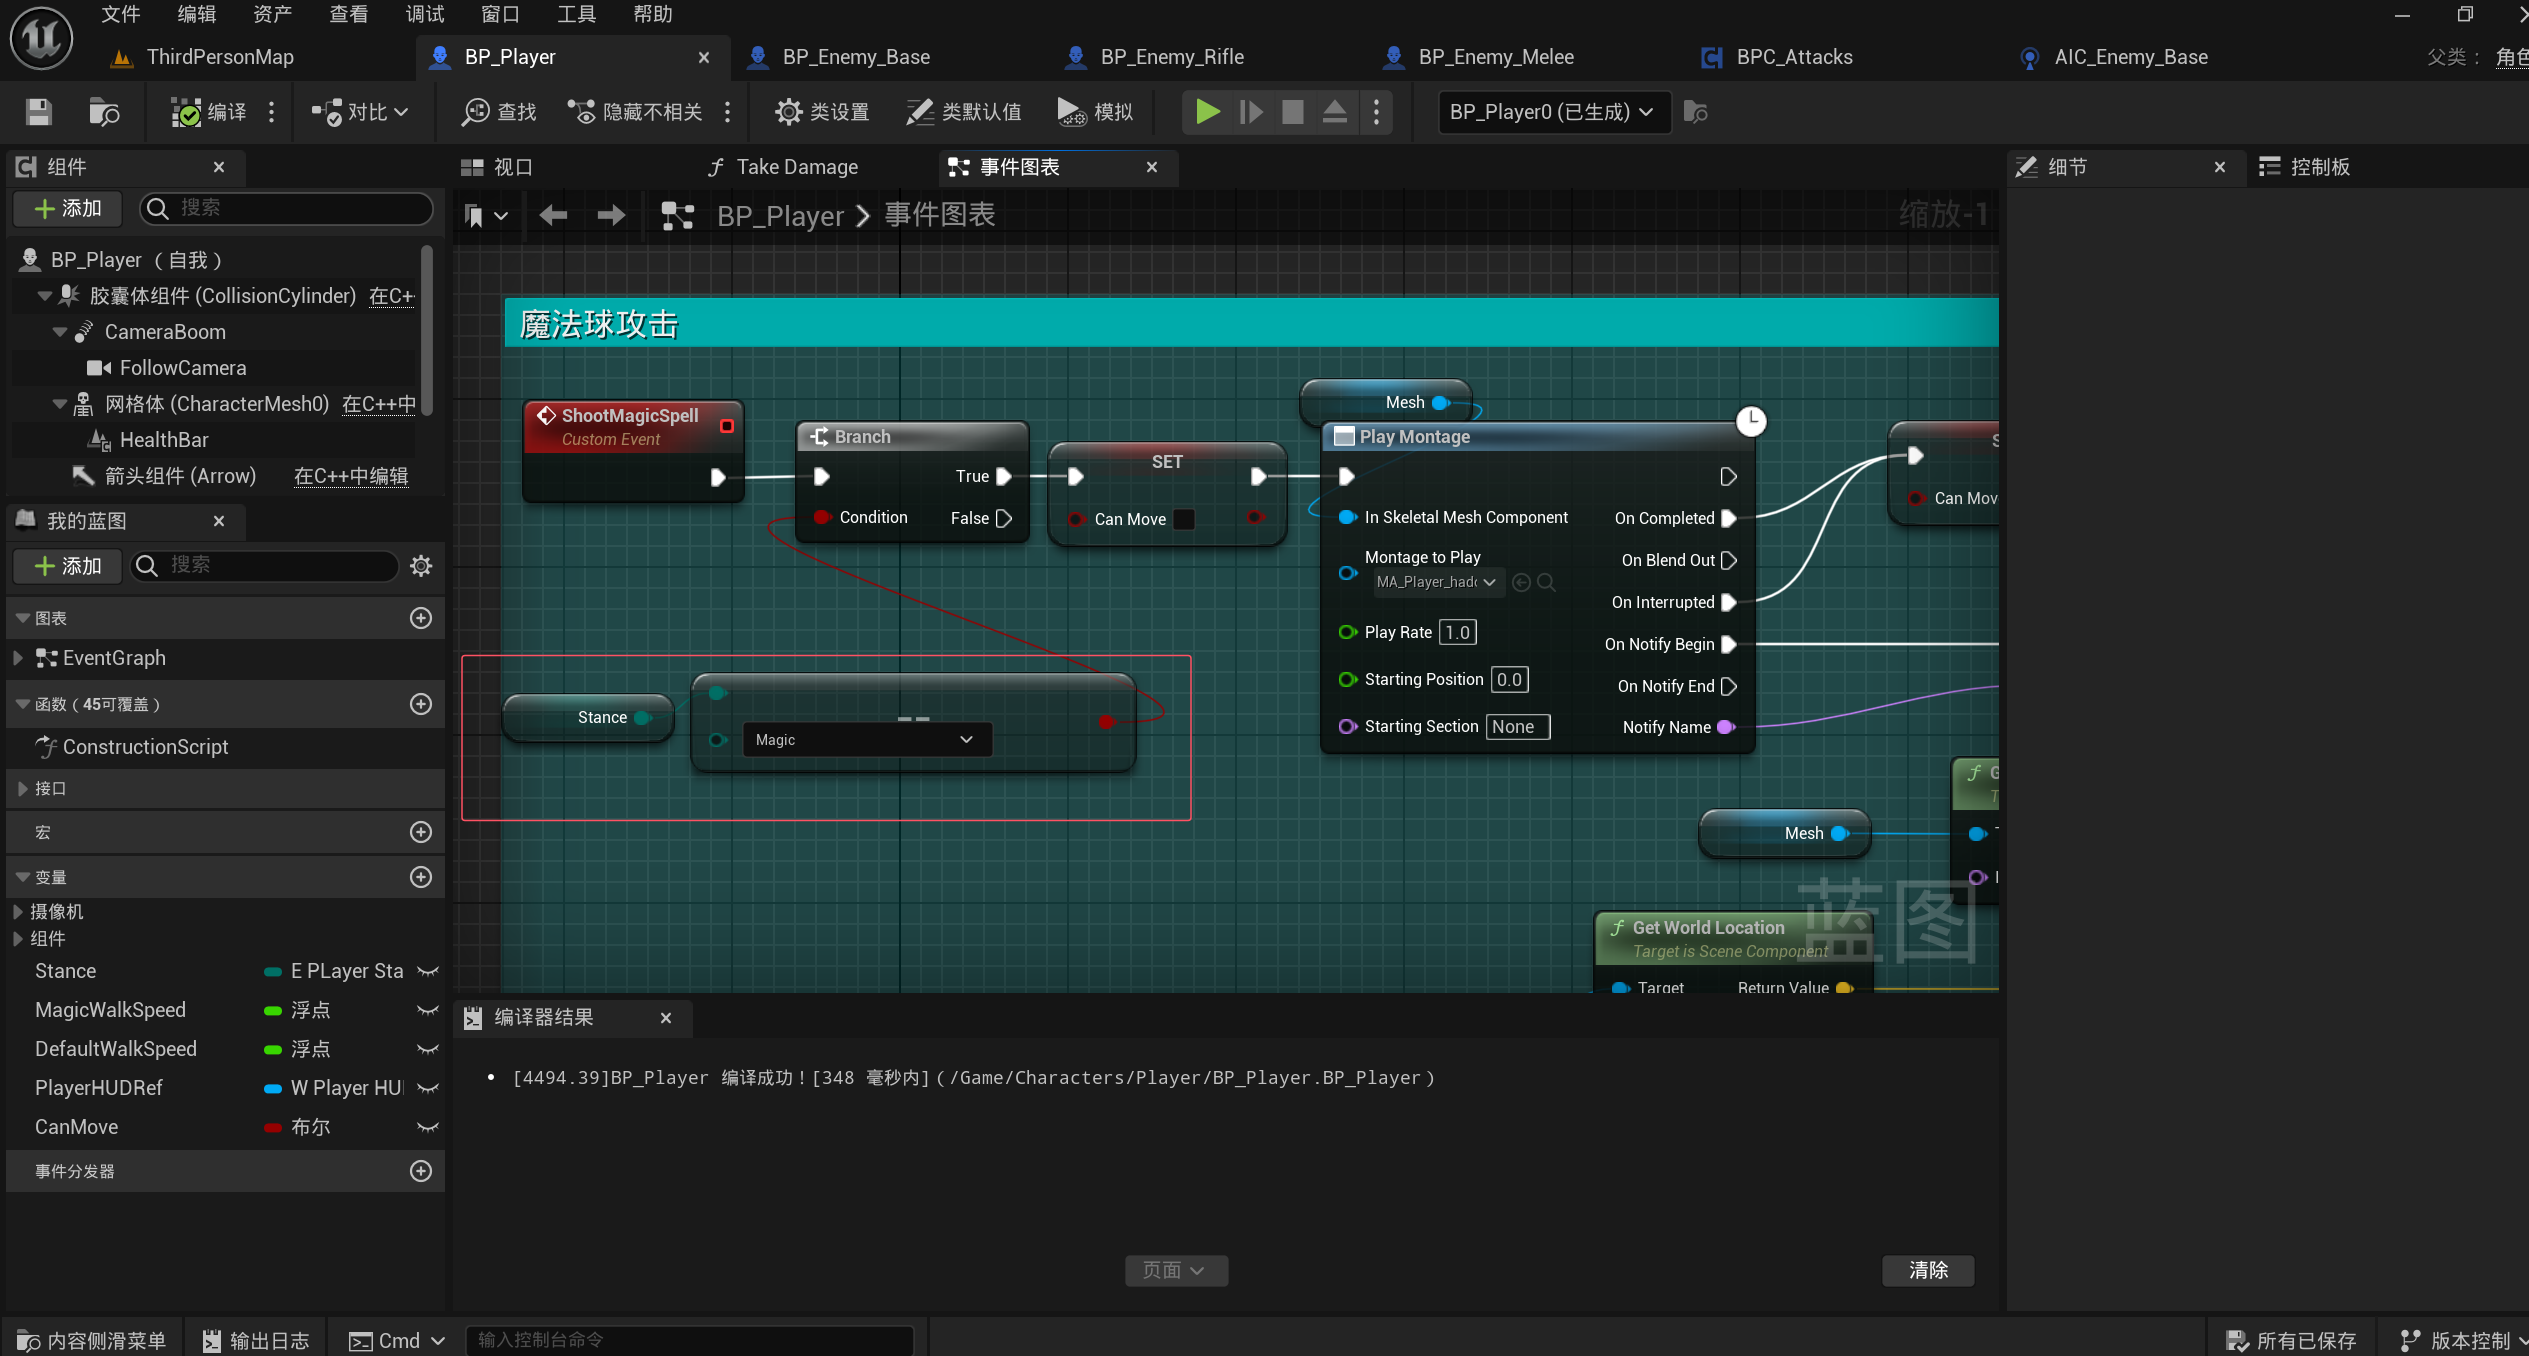Click the green Play button
Image resolution: width=2529 pixels, height=1356 pixels.
tap(1207, 112)
